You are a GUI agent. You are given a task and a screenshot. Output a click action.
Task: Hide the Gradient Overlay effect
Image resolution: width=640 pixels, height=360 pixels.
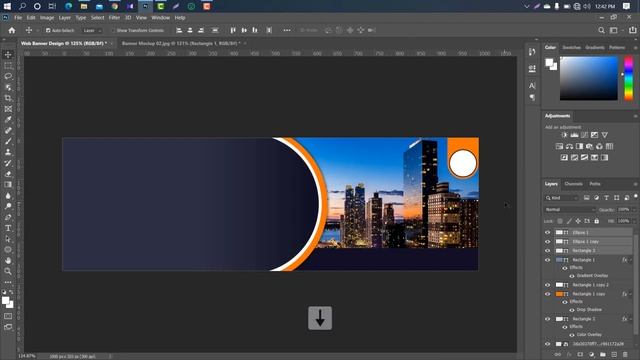coord(571,276)
